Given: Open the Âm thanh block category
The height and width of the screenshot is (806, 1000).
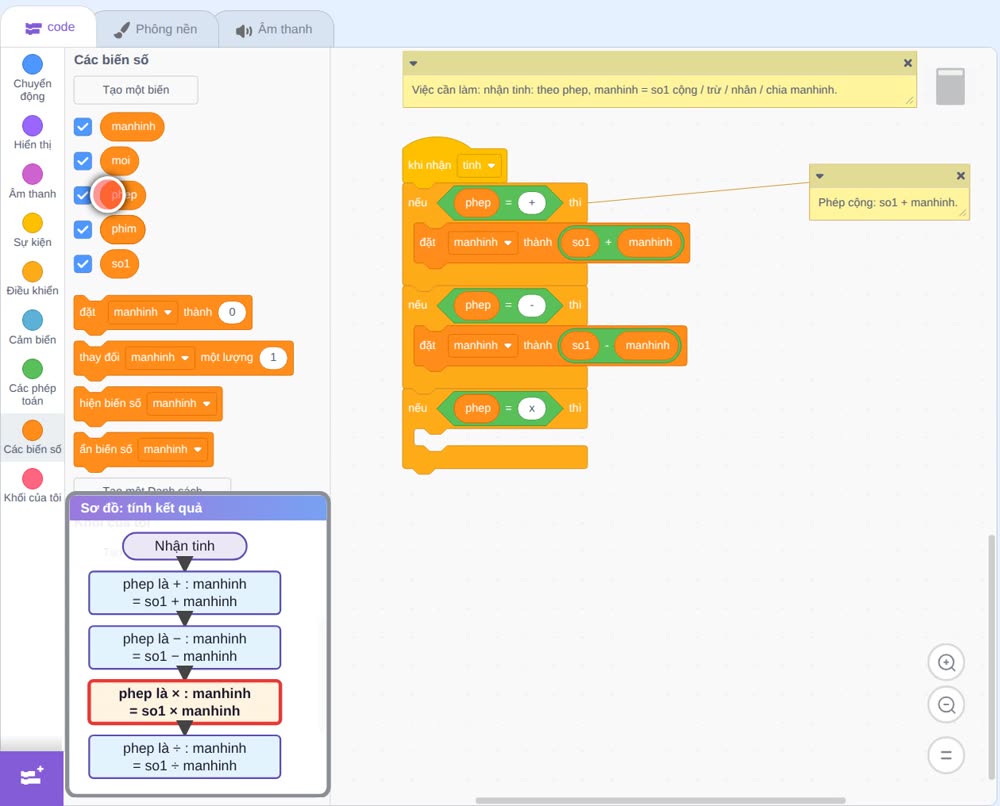Looking at the screenshot, I should tap(33, 182).
